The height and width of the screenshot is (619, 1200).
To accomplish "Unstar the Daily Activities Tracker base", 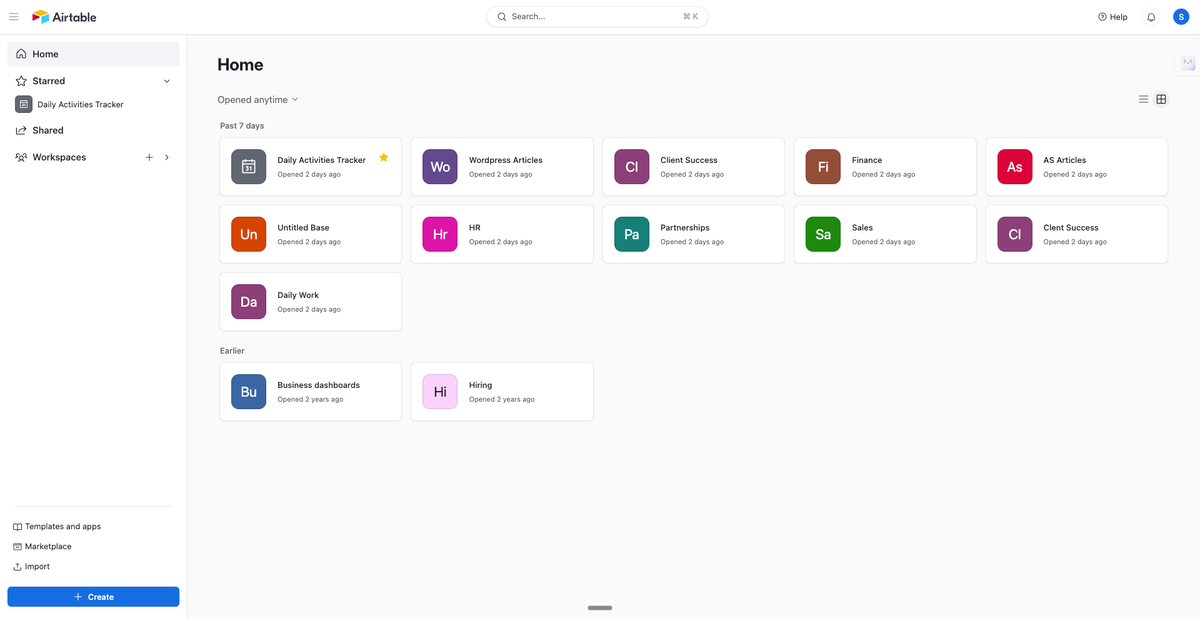I will point(383,157).
